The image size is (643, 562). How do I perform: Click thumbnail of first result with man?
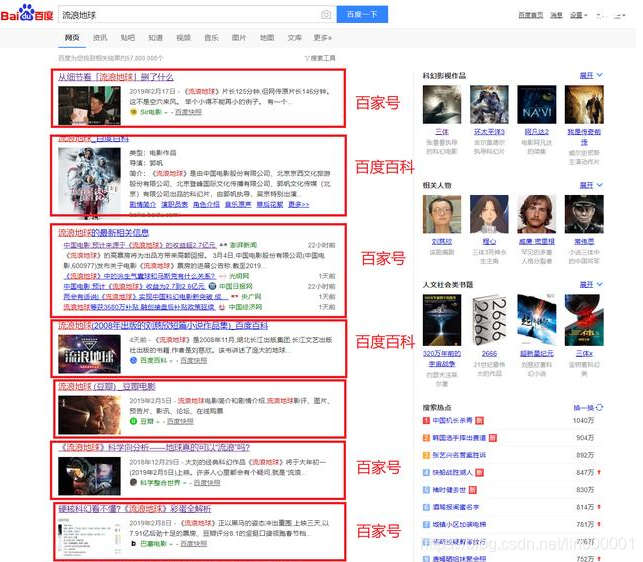[x=89, y=105]
